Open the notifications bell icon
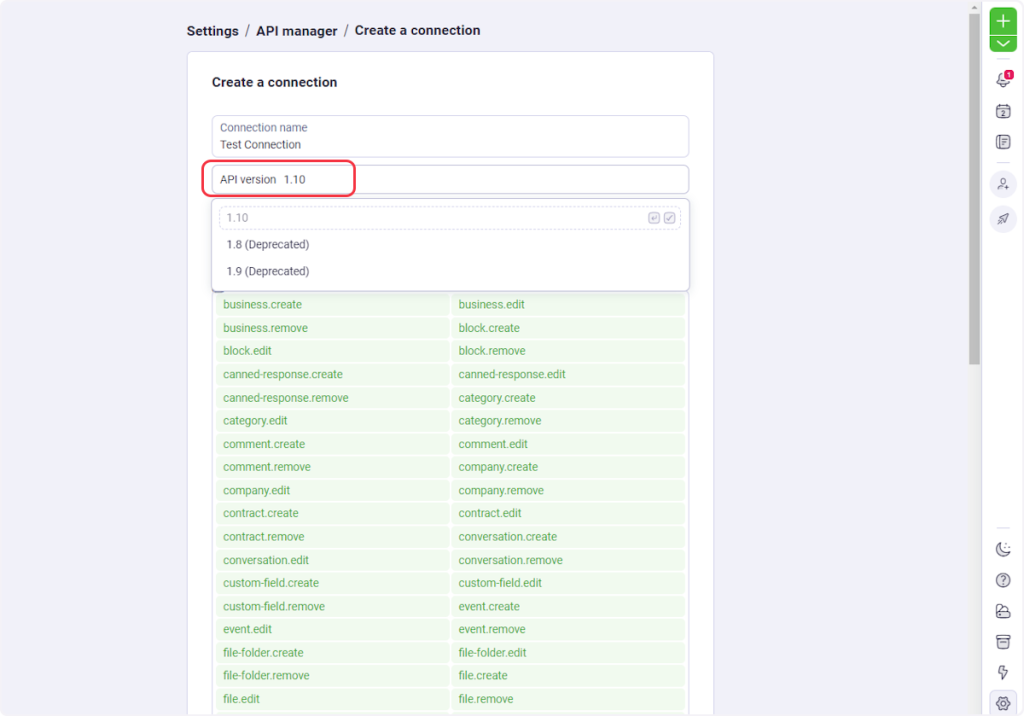Viewport: 1024px width, 716px height. 1003,80
